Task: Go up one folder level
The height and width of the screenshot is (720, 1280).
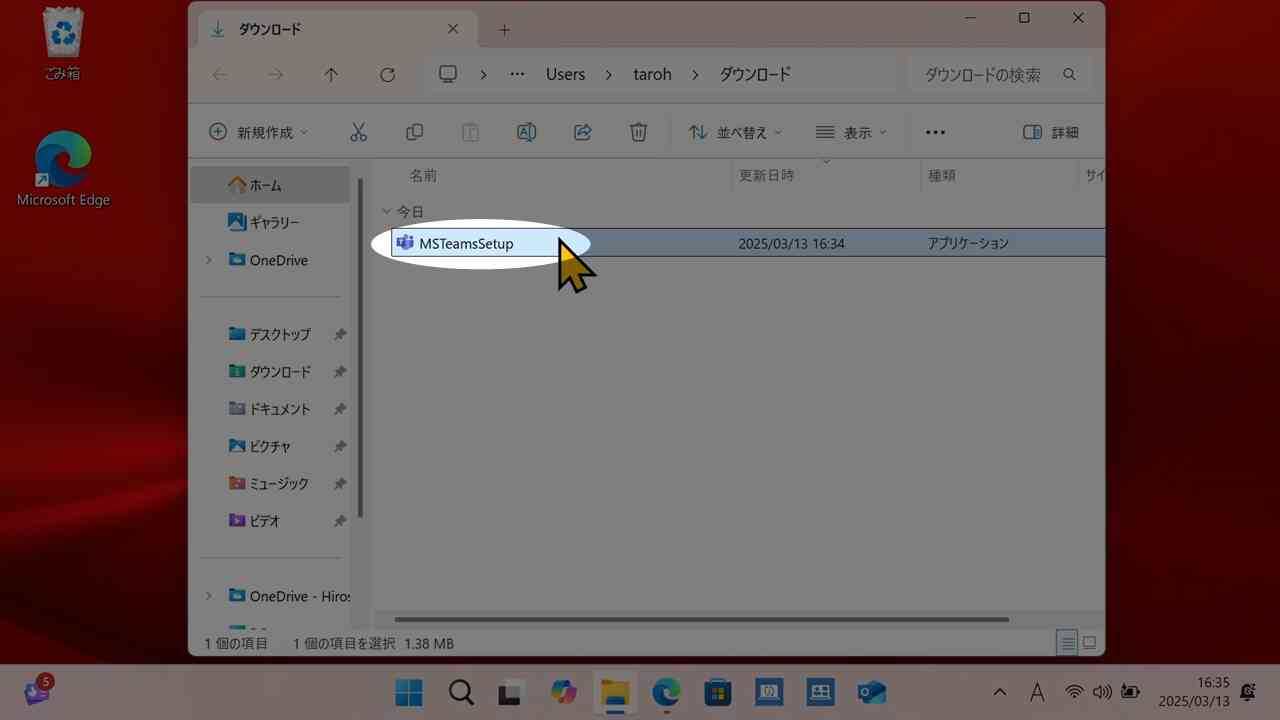Action: point(331,74)
